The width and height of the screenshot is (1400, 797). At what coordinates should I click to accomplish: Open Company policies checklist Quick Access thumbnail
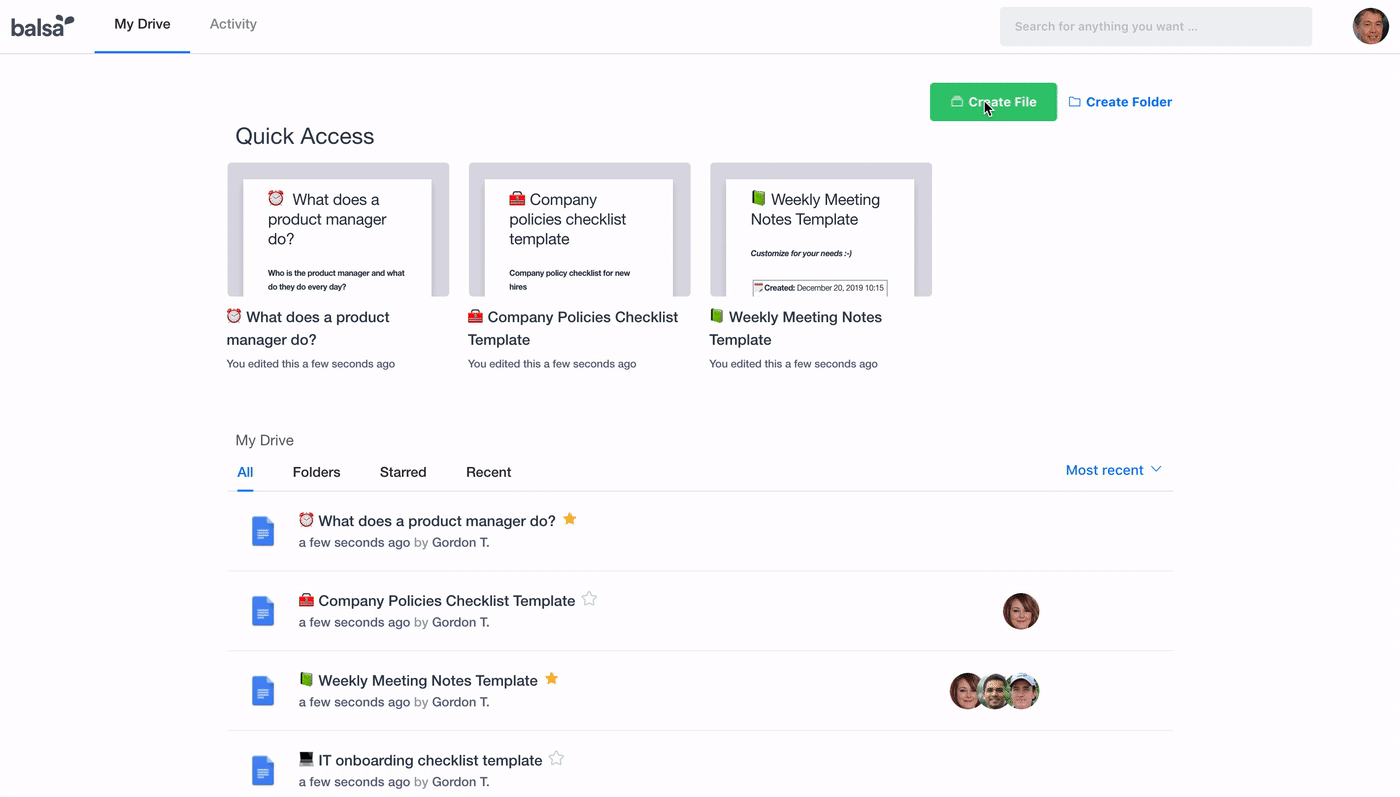pyautogui.click(x=579, y=230)
